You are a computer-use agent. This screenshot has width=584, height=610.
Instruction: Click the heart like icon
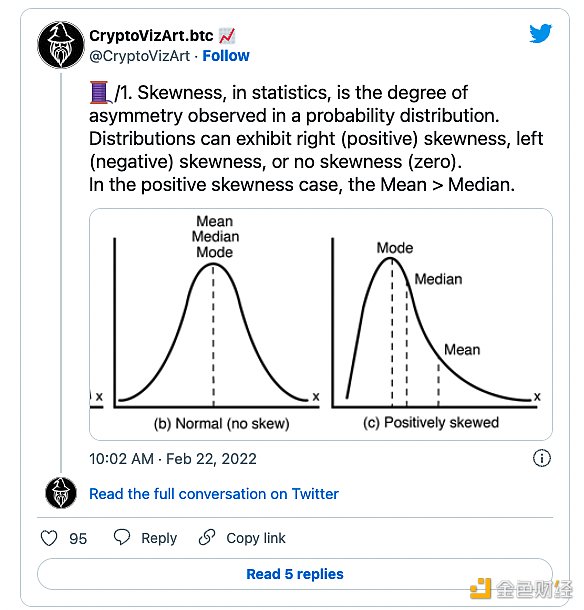(x=49, y=538)
